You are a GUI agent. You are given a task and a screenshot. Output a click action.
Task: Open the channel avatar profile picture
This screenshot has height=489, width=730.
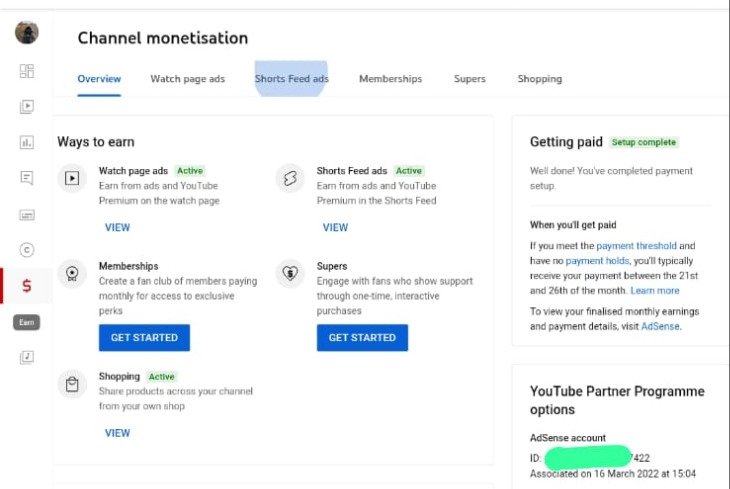click(x=27, y=33)
